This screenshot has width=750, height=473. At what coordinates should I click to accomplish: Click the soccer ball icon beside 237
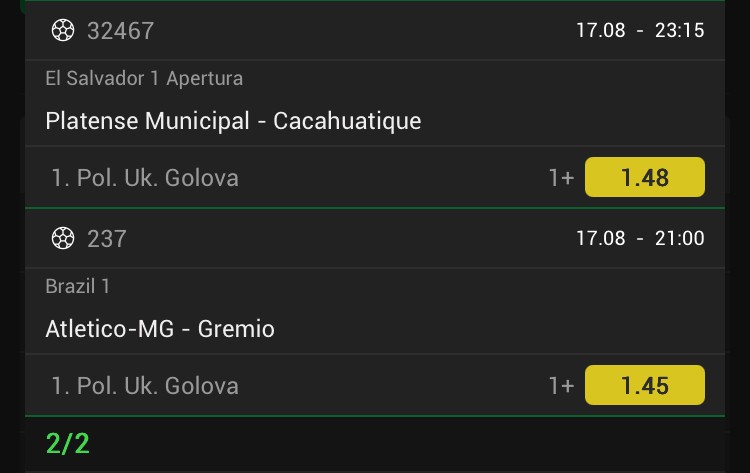click(63, 238)
